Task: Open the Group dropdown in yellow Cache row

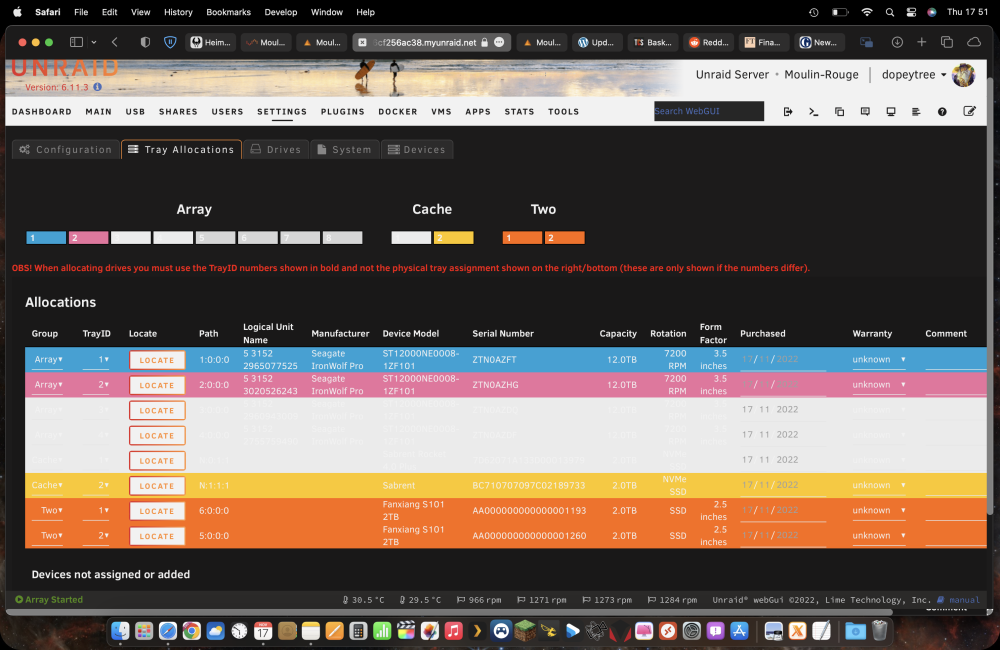Action: pos(48,485)
